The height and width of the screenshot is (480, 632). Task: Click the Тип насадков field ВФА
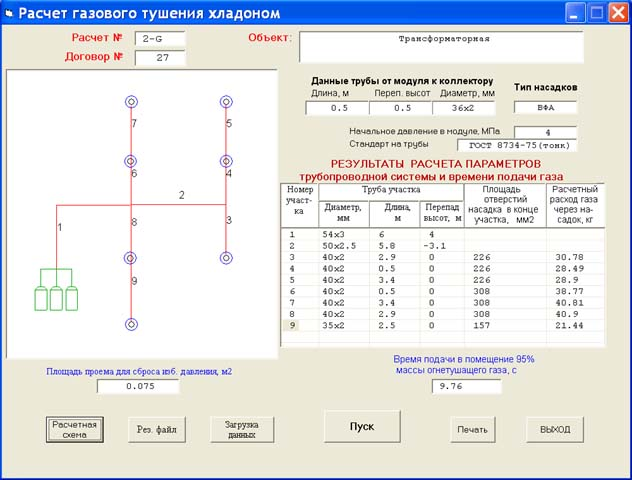[x=546, y=107]
